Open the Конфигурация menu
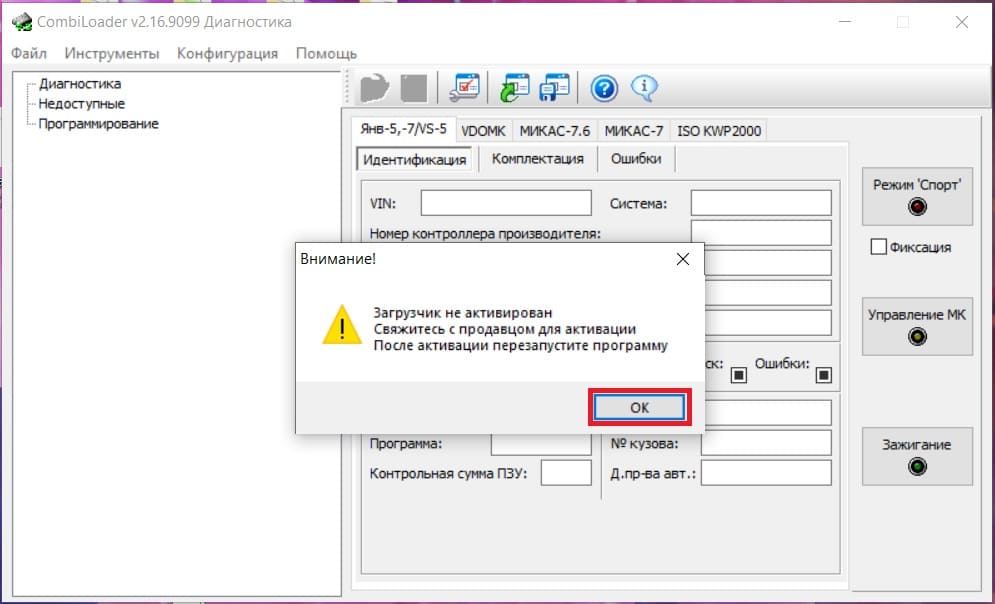Viewport: 995px width, 604px height. 227,53
